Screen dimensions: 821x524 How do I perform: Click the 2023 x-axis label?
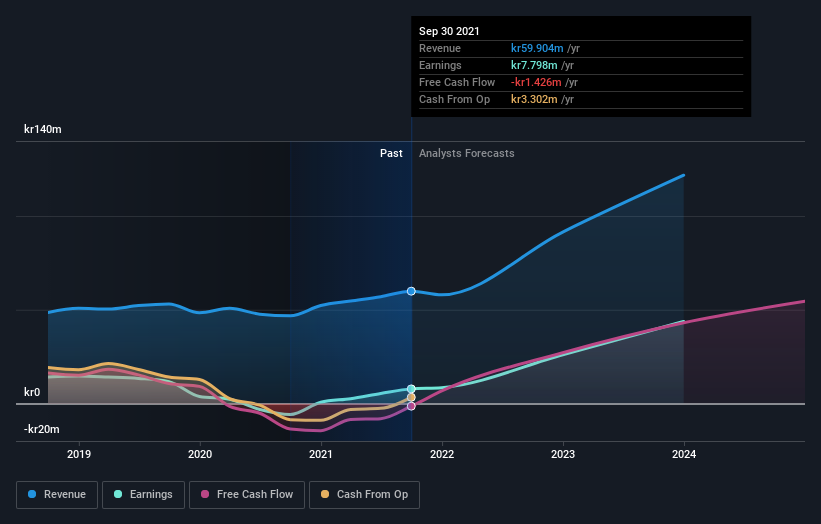point(563,454)
